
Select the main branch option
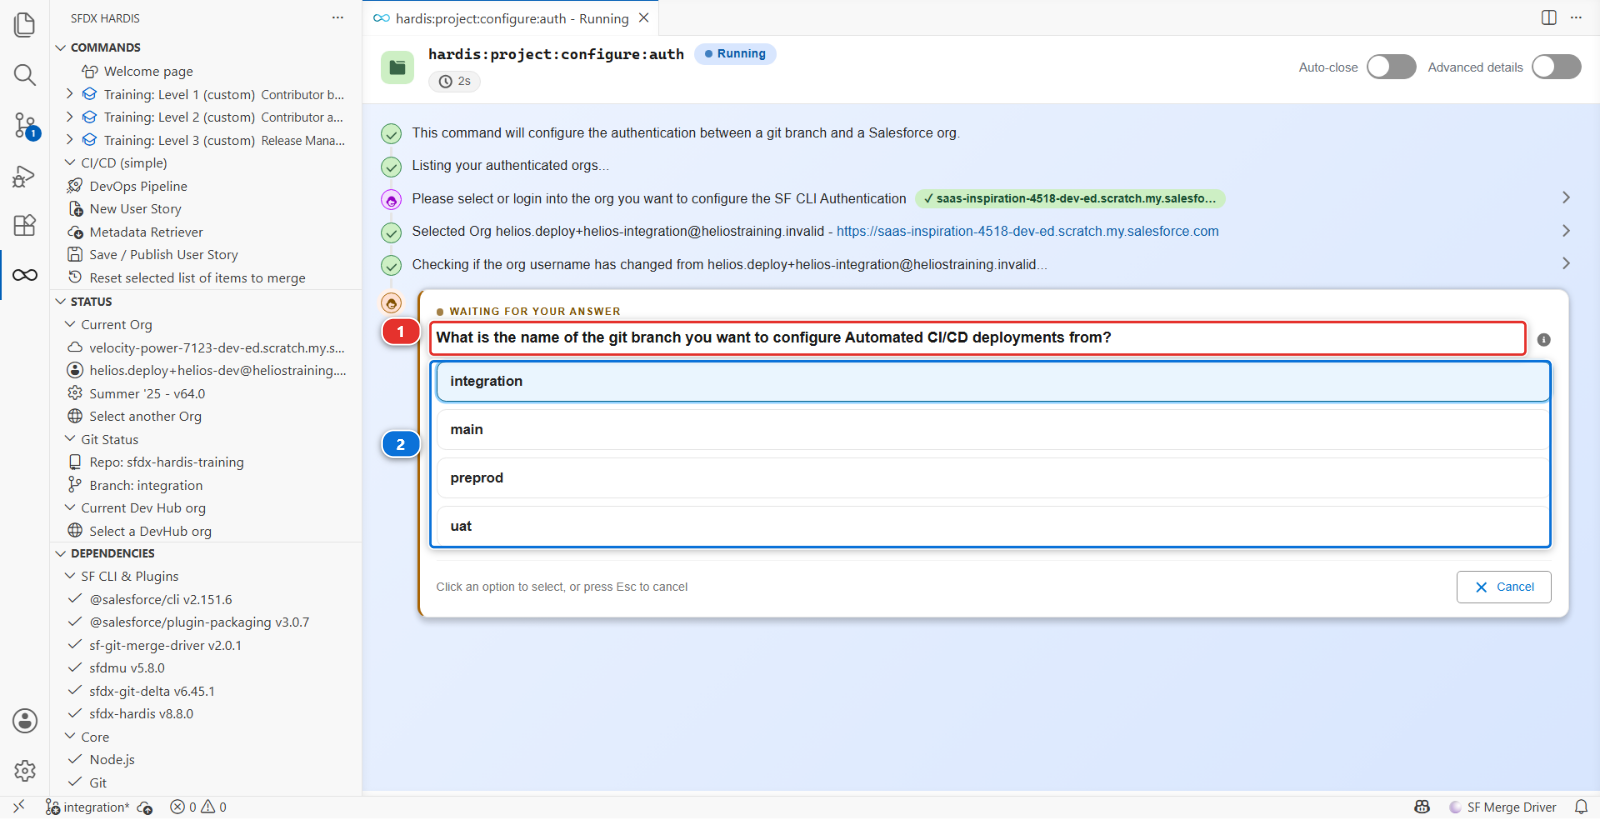[991, 429]
